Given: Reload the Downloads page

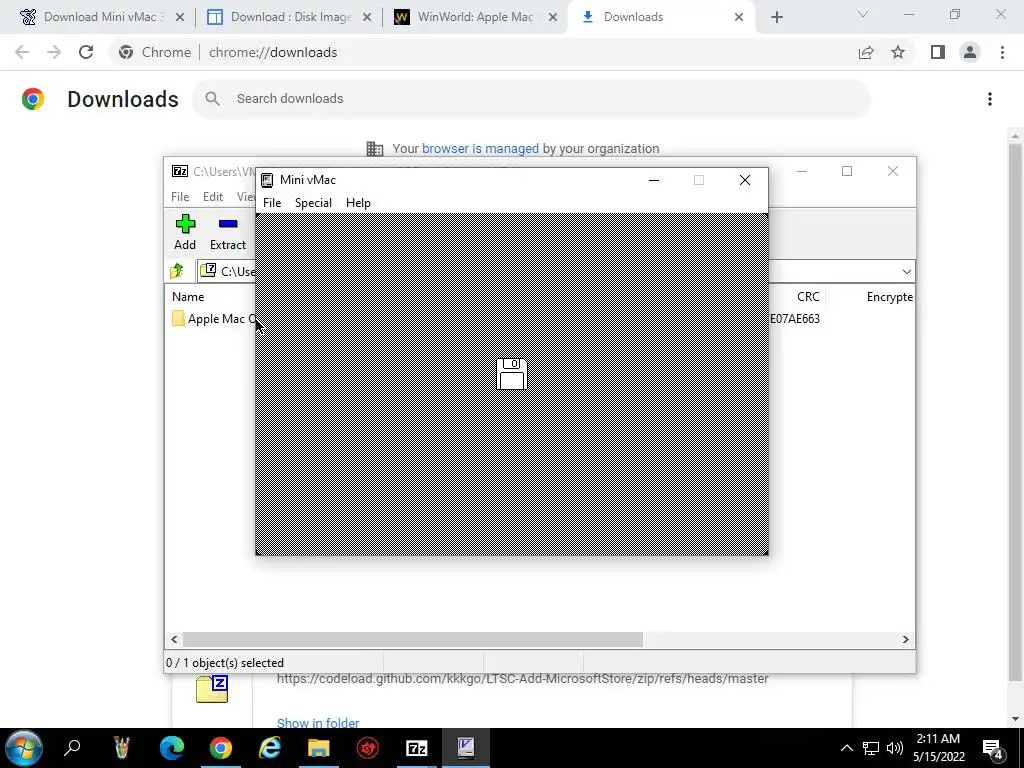Looking at the screenshot, I should (x=86, y=52).
